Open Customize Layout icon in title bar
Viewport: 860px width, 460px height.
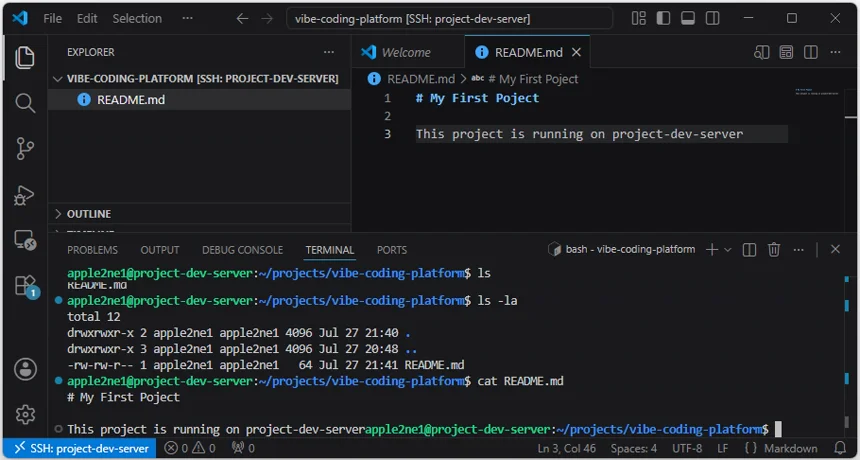(638, 18)
